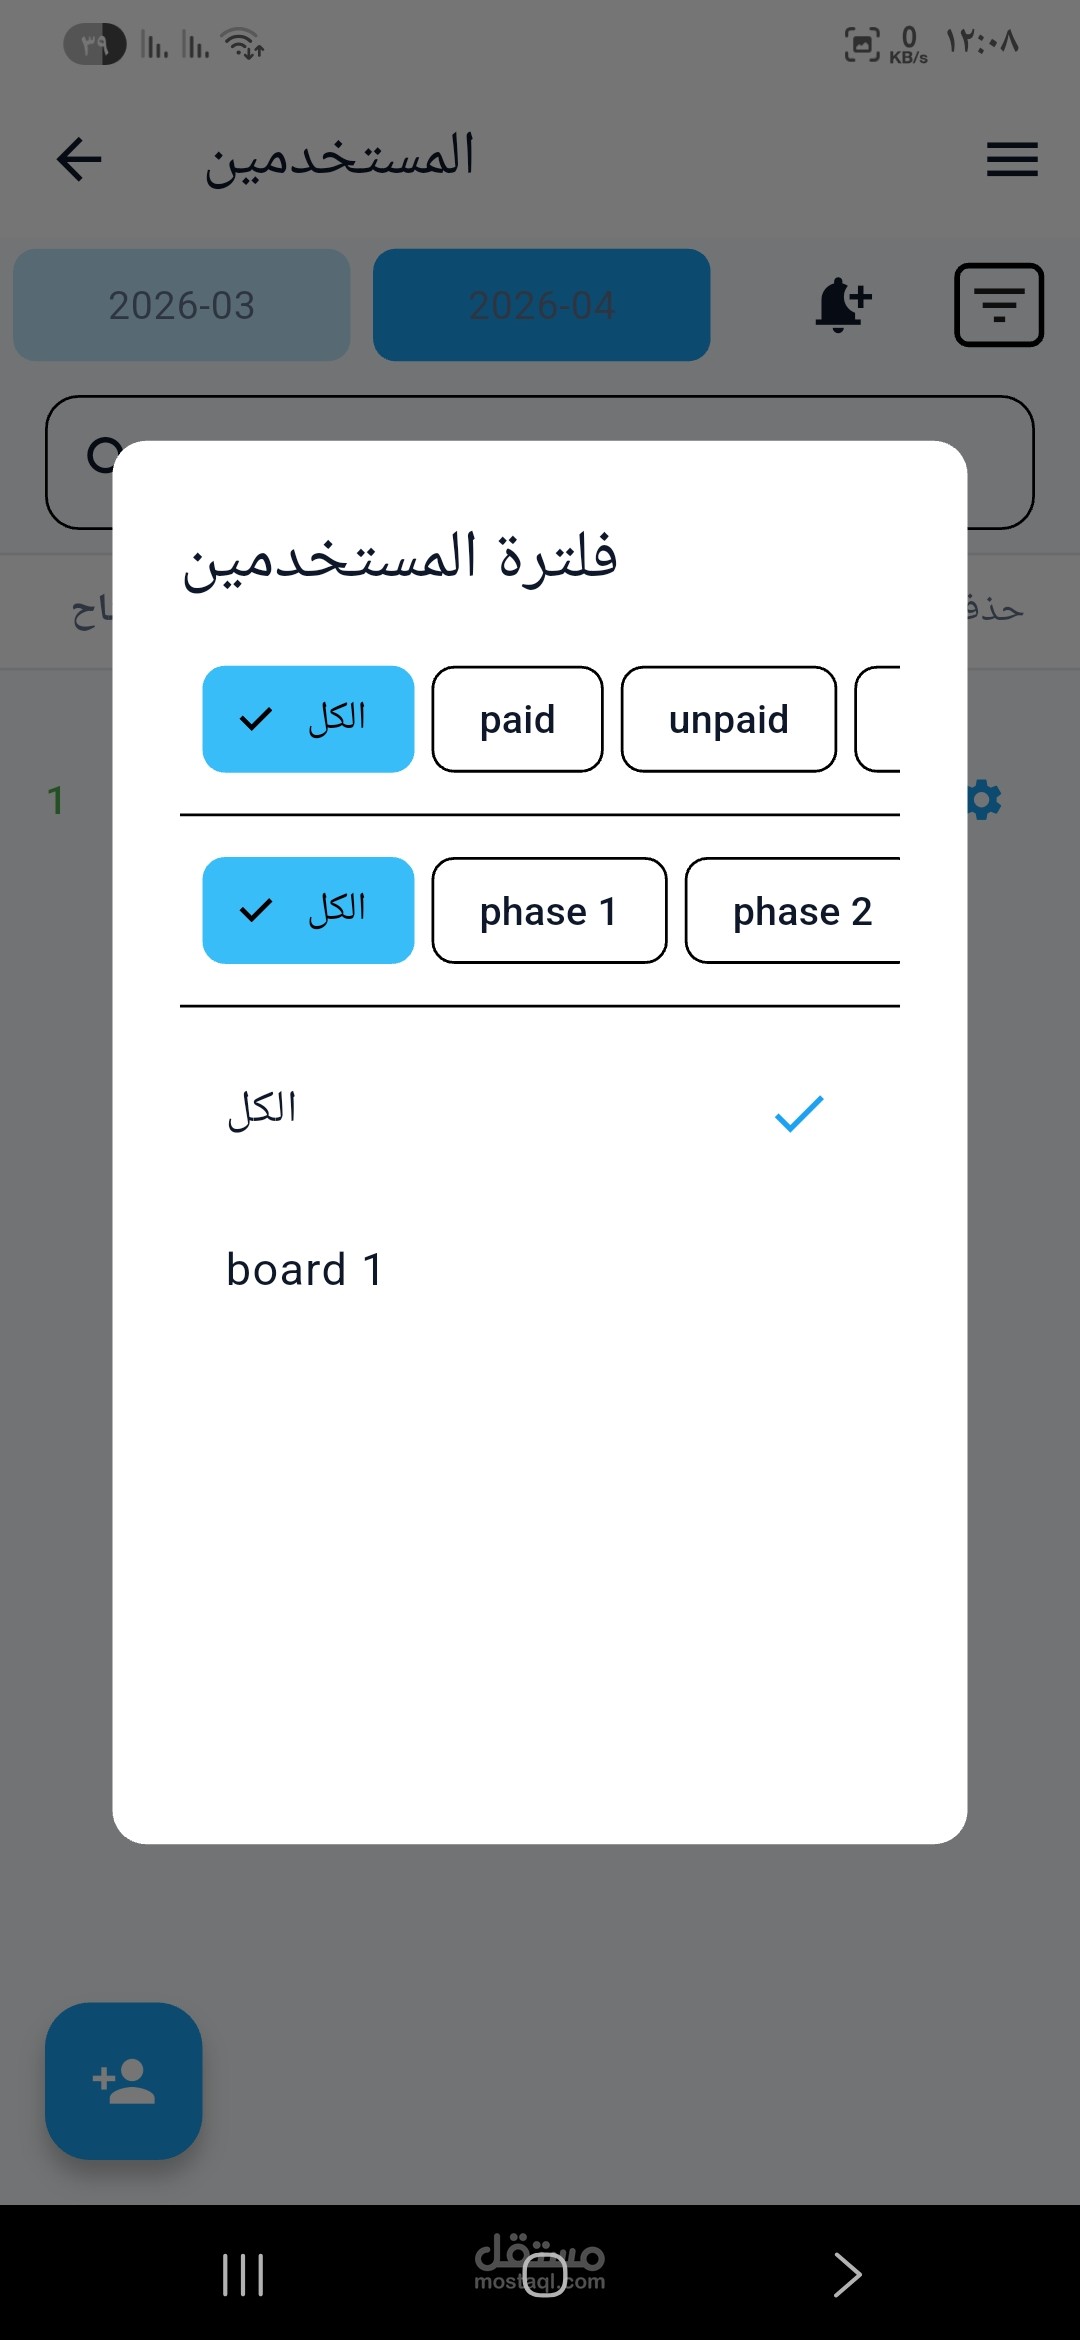Open the filter list icon

tap(998, 305)
